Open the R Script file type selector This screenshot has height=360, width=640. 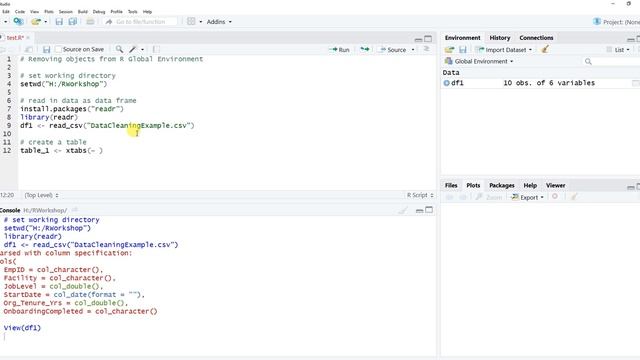point(420,195)
